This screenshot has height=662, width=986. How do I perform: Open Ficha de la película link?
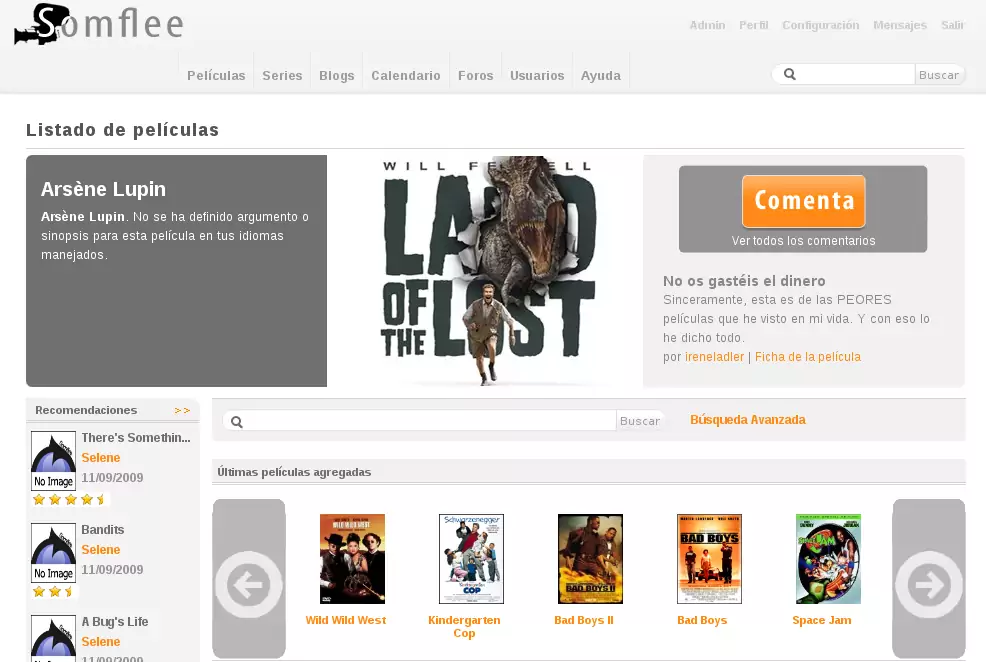pyautogui.click(x=807, y=356)
